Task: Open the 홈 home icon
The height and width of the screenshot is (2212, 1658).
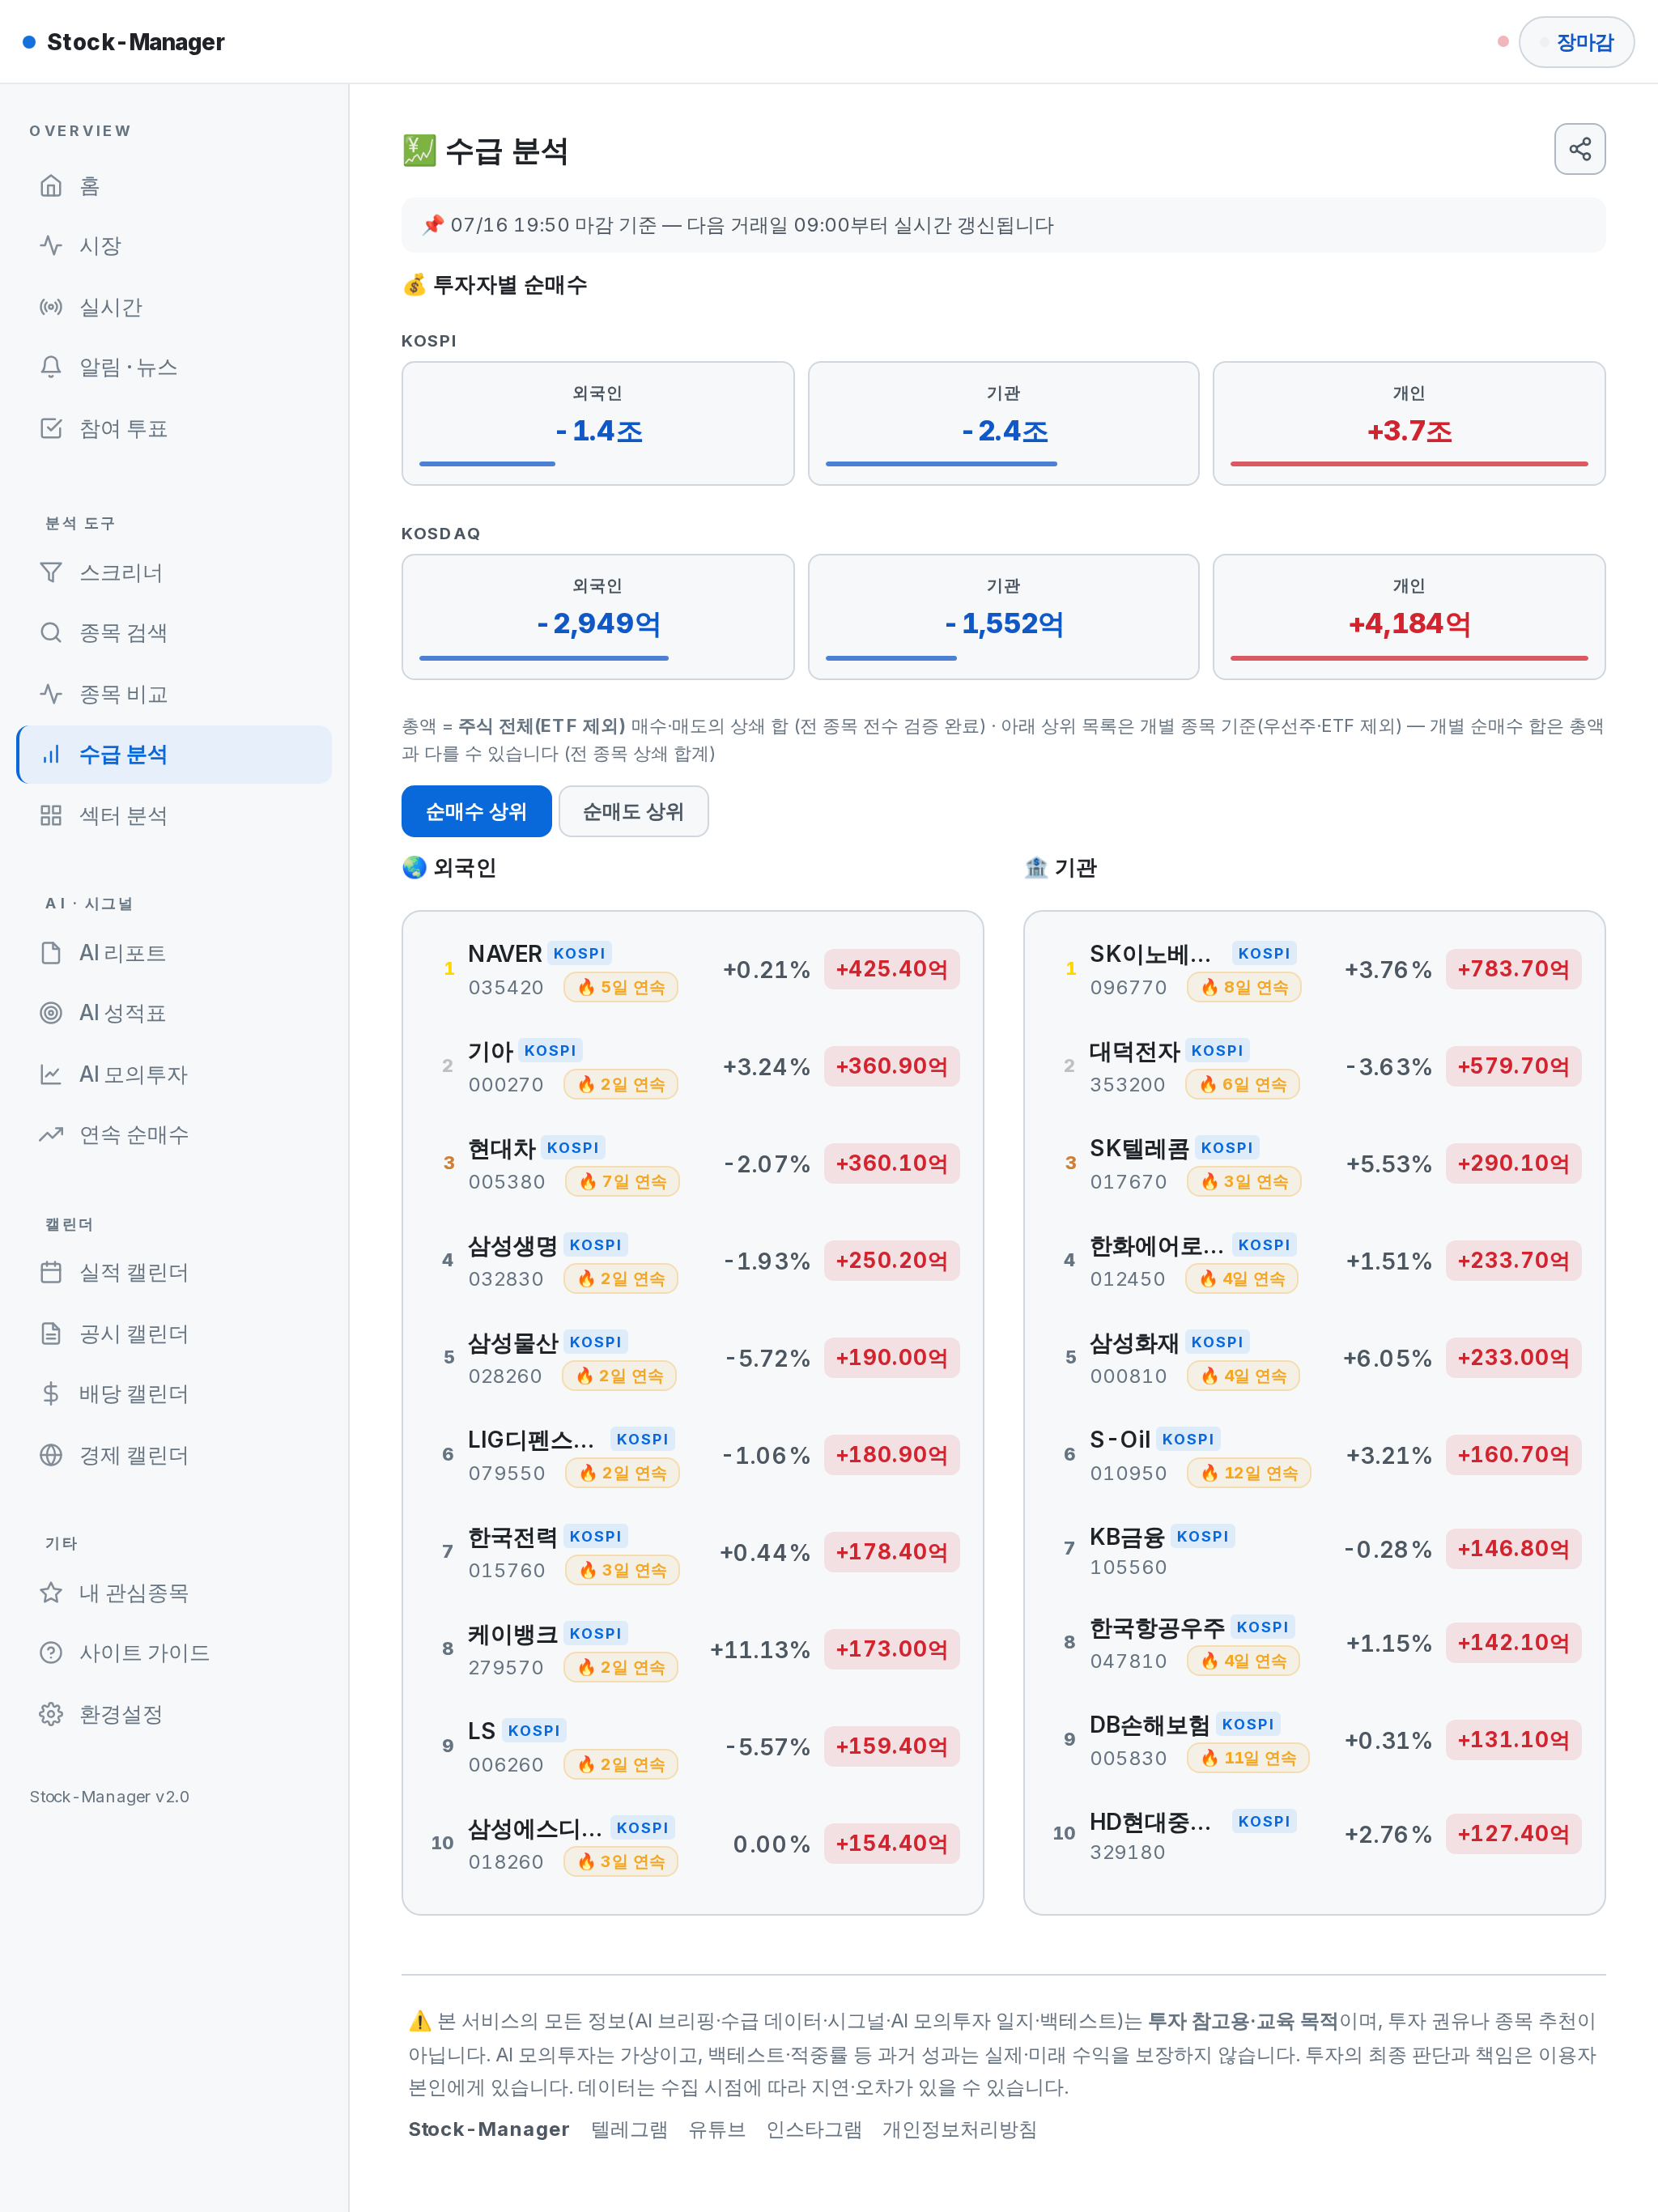Action: coord(51,186)
